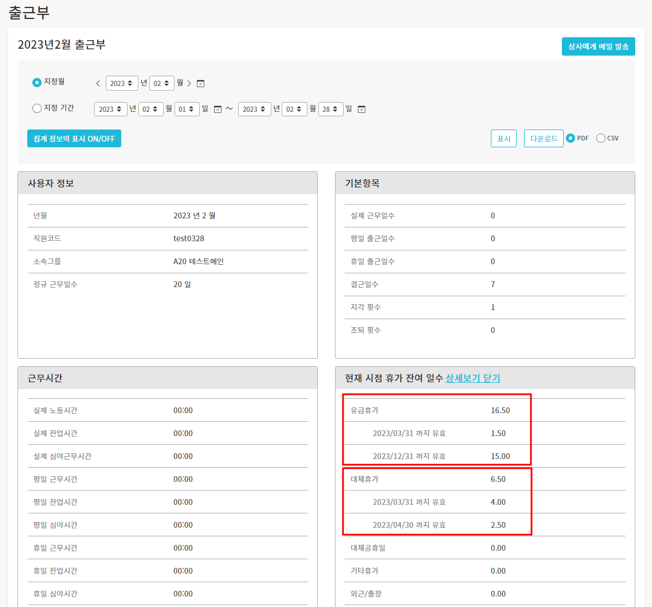Open start day dropdown showing 01

coord(186,109)
